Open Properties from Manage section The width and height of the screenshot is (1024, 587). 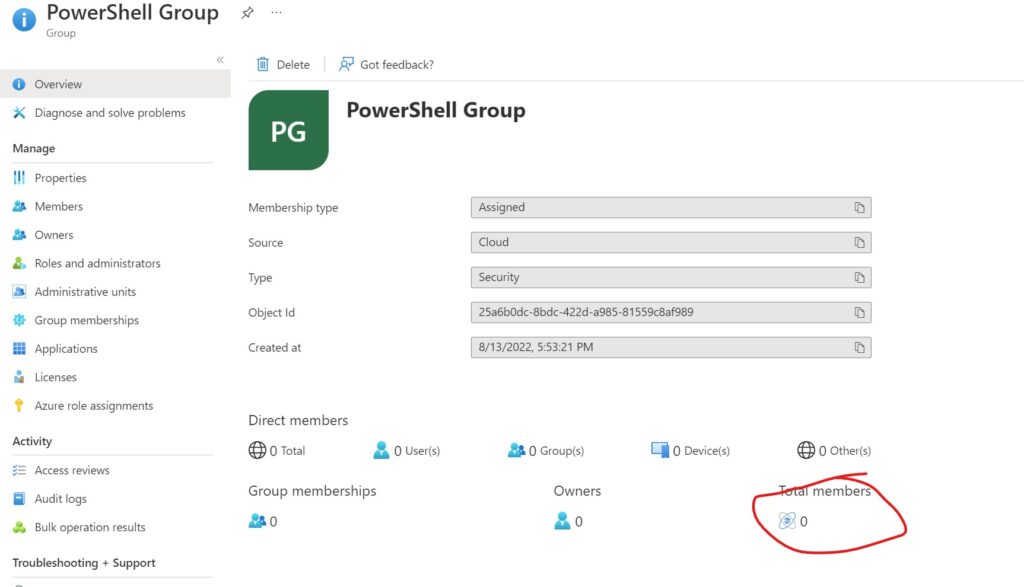pos(60,178)
